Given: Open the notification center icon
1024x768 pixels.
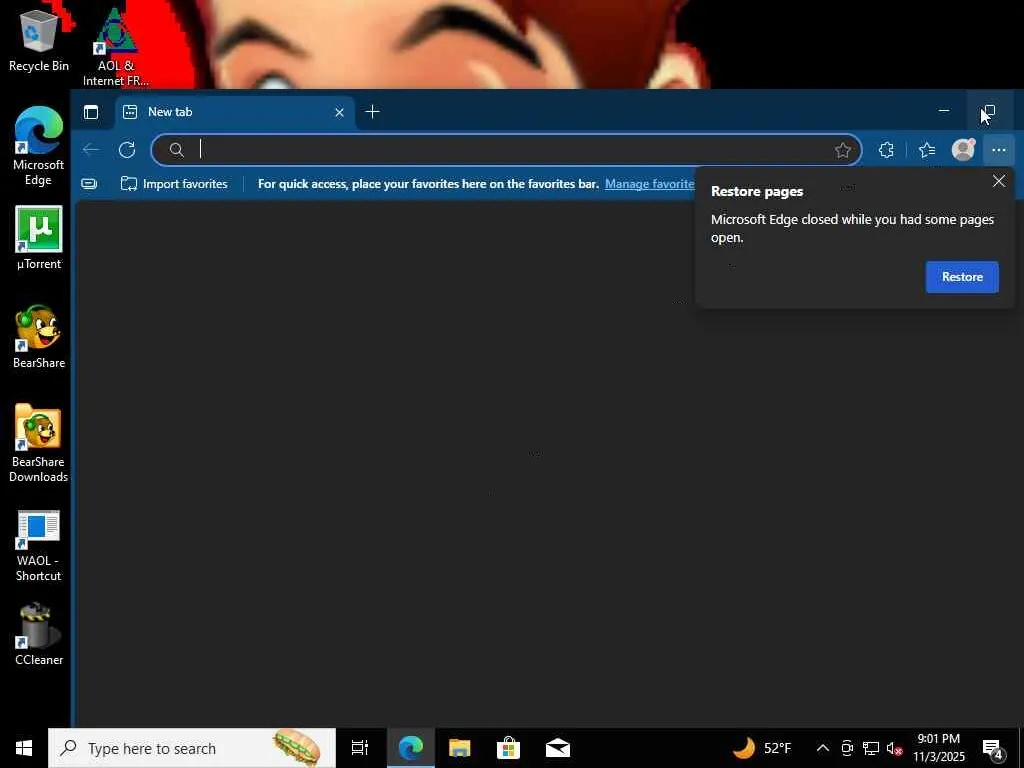Looking at the screenshot, I should click(993, 748).
